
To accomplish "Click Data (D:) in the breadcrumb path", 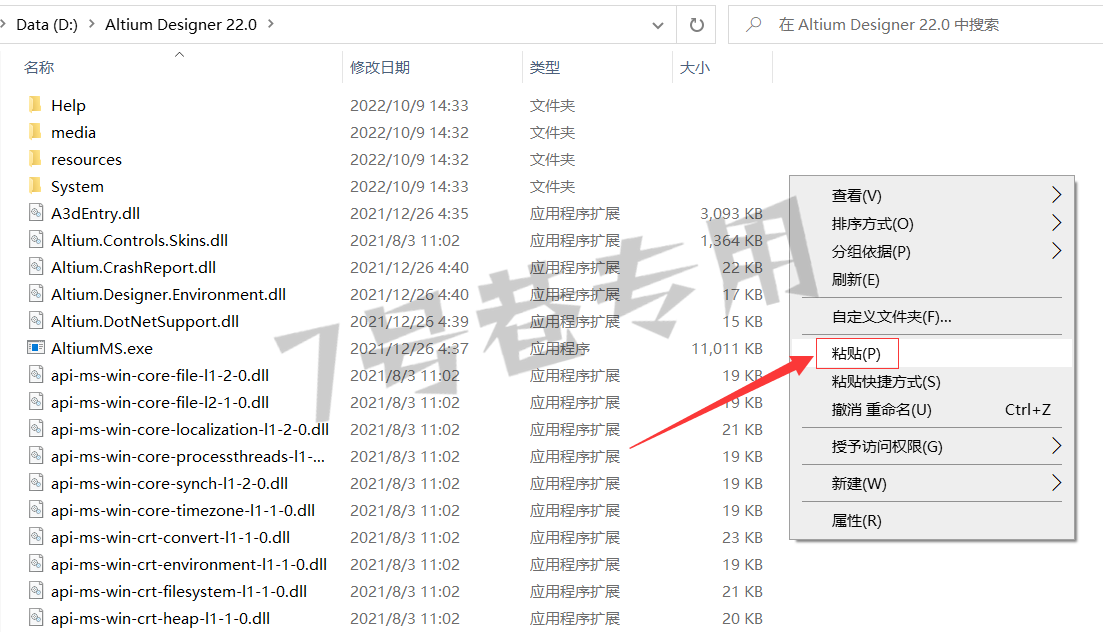I will pyautogui.click(x=47, y=25).
